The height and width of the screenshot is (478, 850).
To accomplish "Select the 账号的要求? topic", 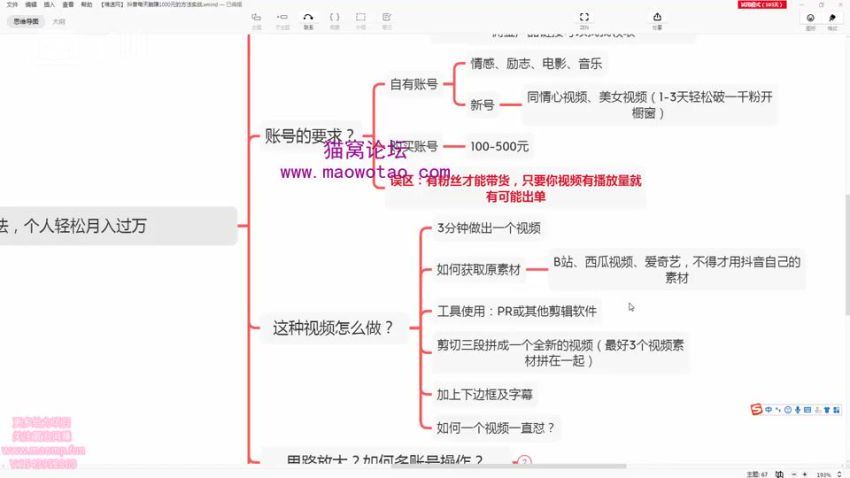I will (310, 135).
